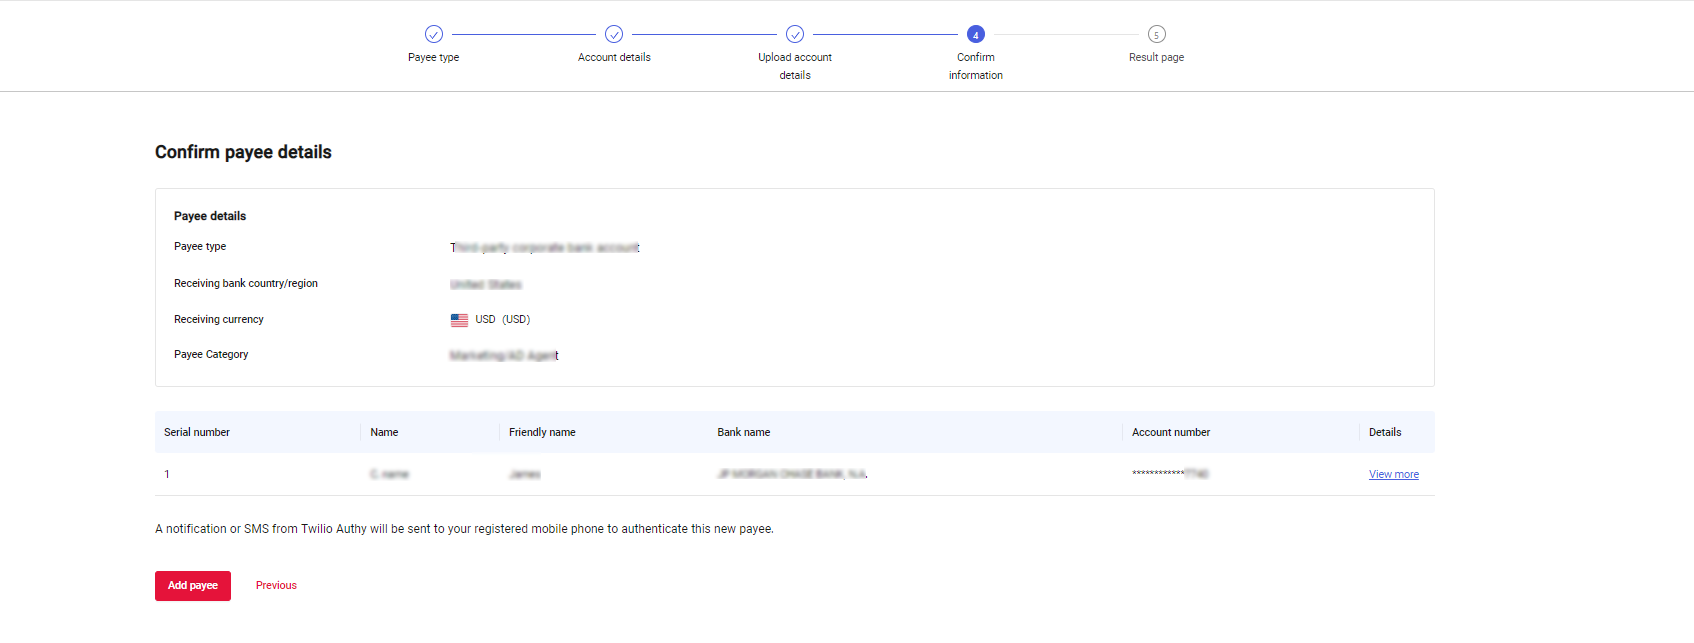The height and width of the screenshot is (643, 1694).
Task: Select the Confirm information step label
Action: pos(976,66)
